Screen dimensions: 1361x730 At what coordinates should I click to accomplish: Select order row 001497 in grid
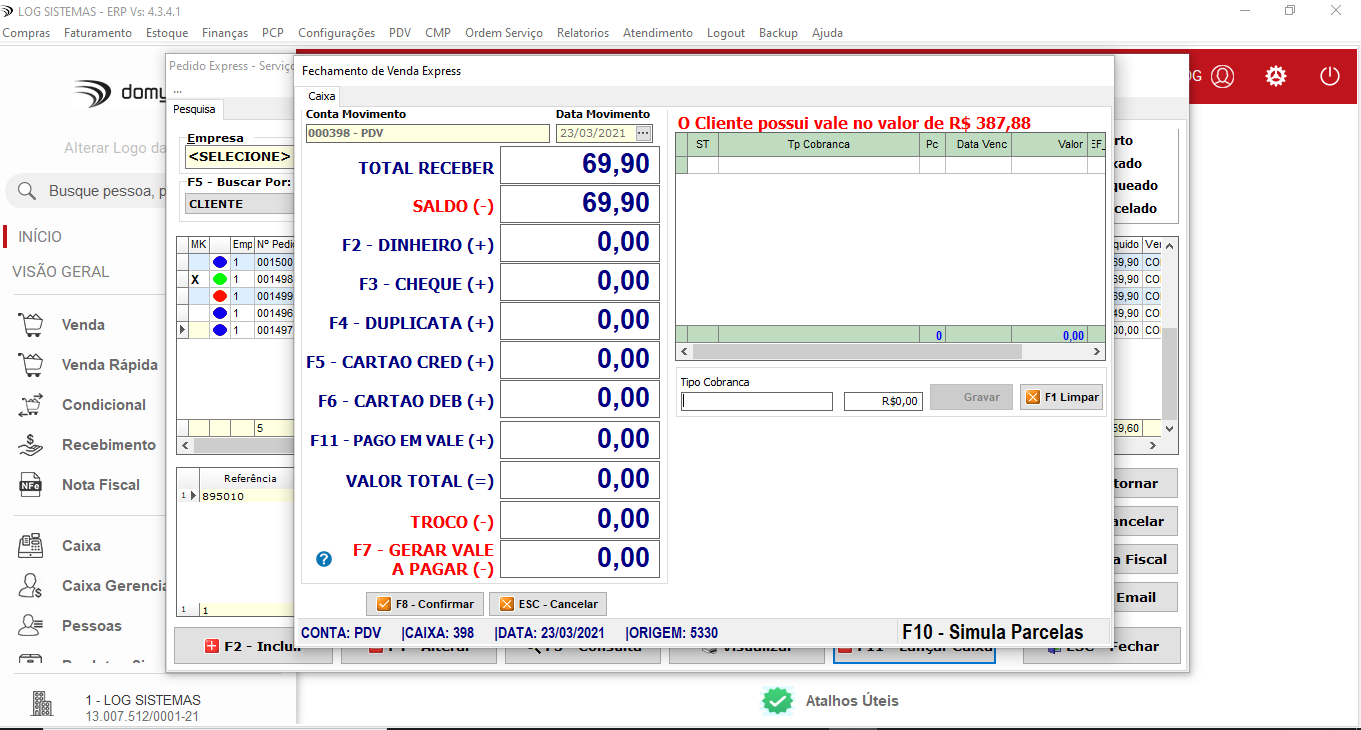(236, 330)
